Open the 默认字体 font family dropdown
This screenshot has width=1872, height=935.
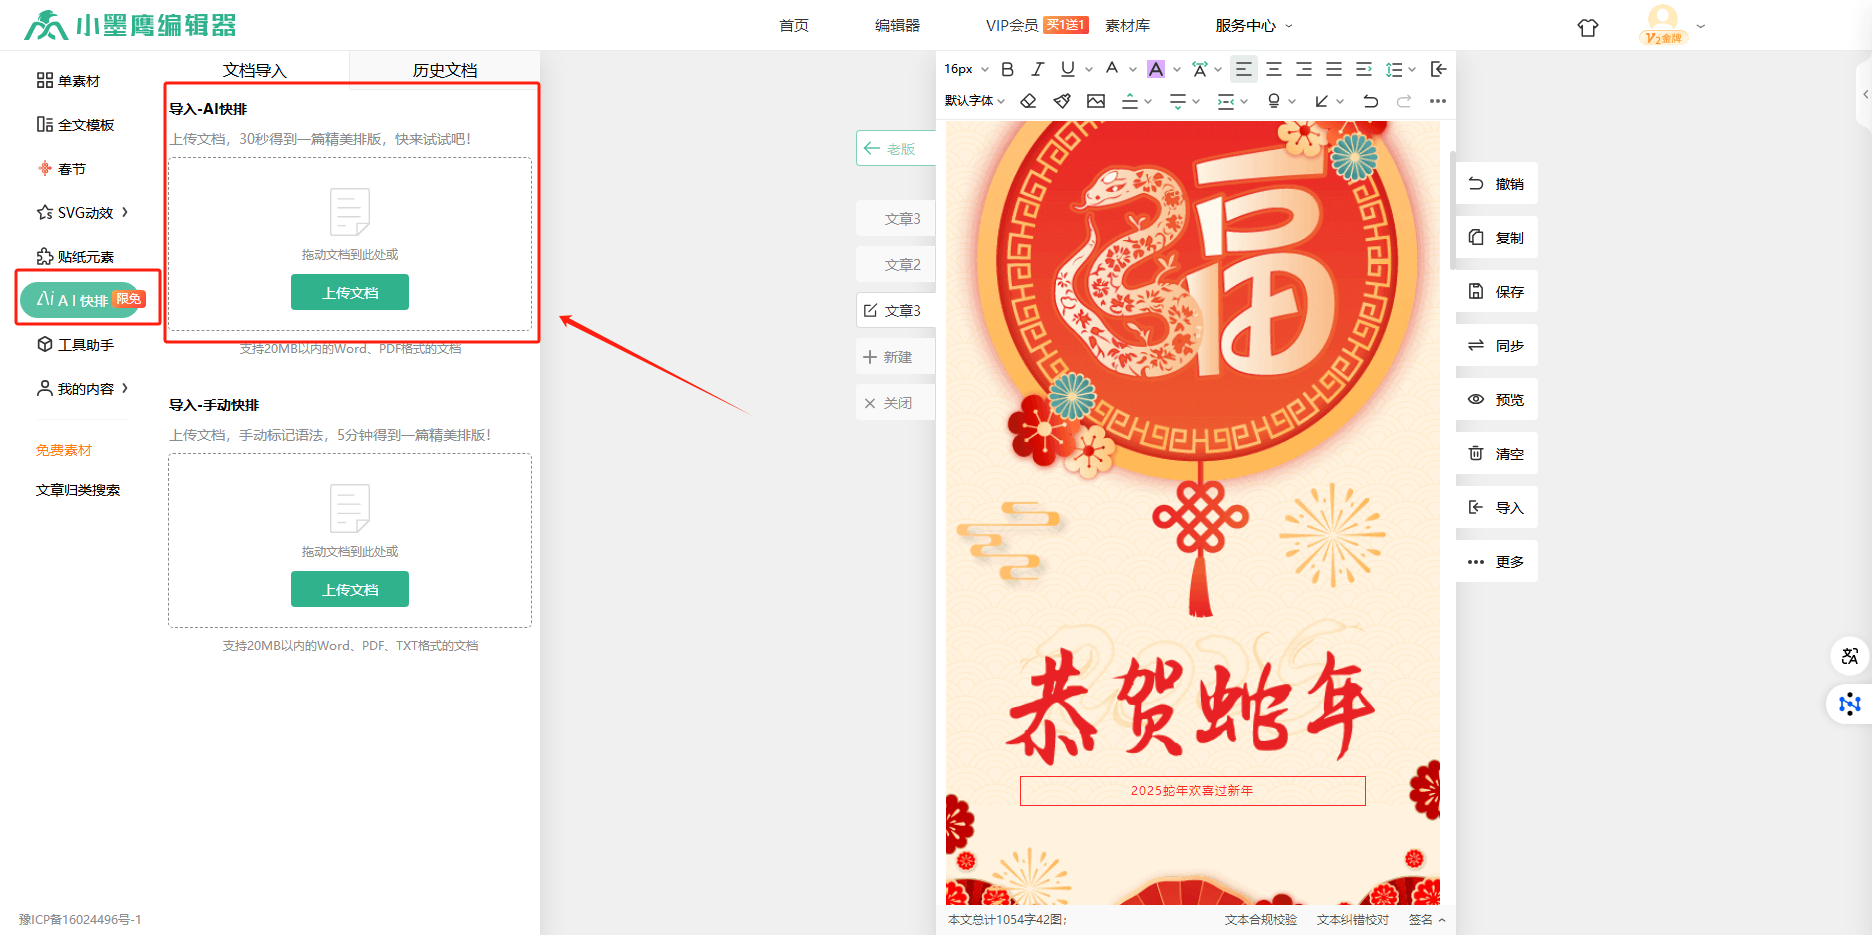point(974,101)
